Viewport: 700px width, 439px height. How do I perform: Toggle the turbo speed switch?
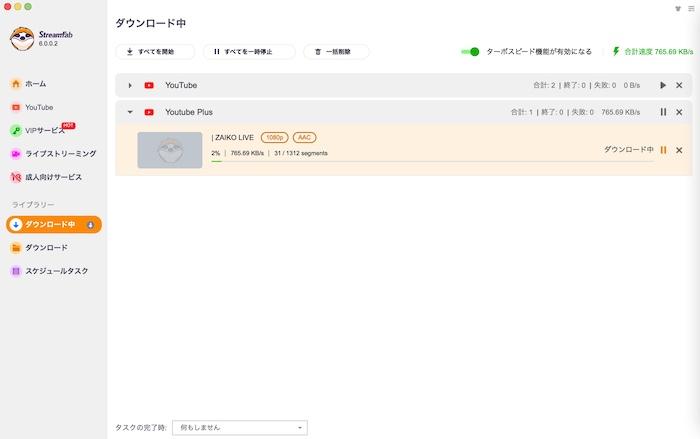coord(470,52)
